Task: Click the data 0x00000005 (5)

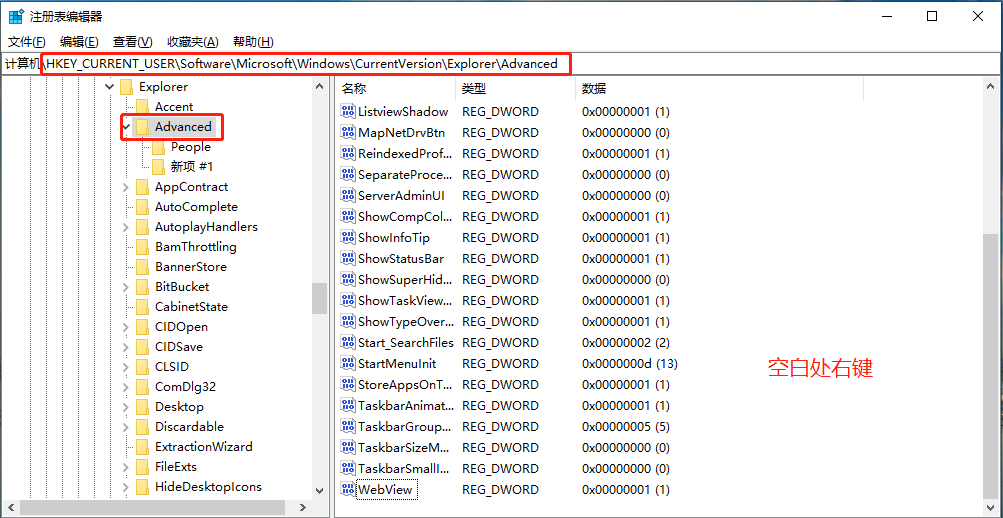Action: coord(626,427)
